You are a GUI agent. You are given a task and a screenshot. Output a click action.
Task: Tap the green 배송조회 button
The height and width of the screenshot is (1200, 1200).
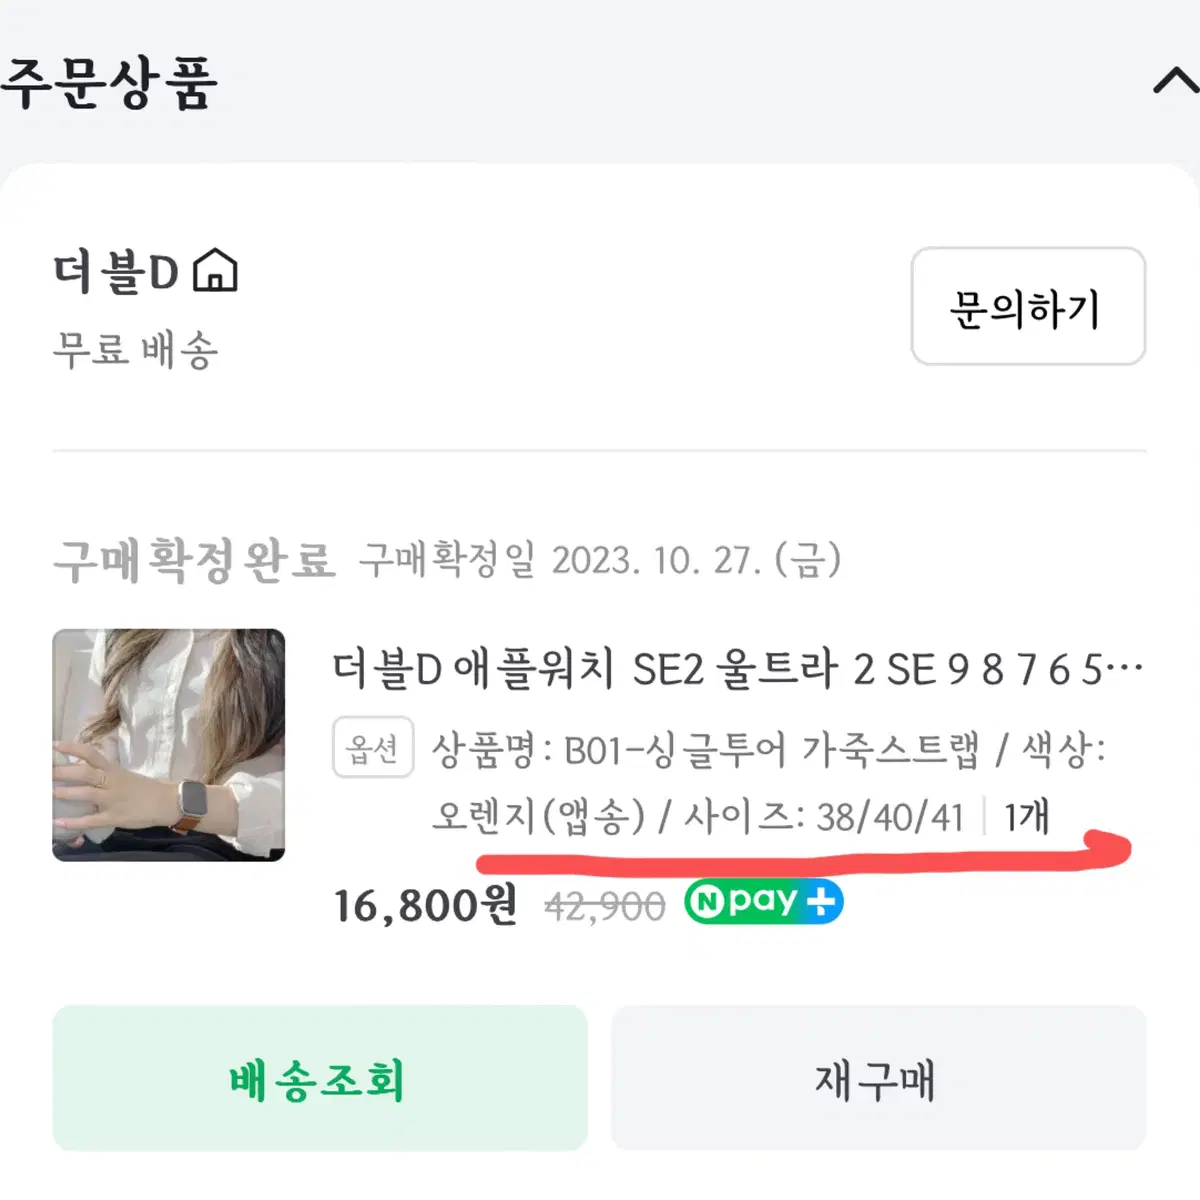pos(320,1078)
